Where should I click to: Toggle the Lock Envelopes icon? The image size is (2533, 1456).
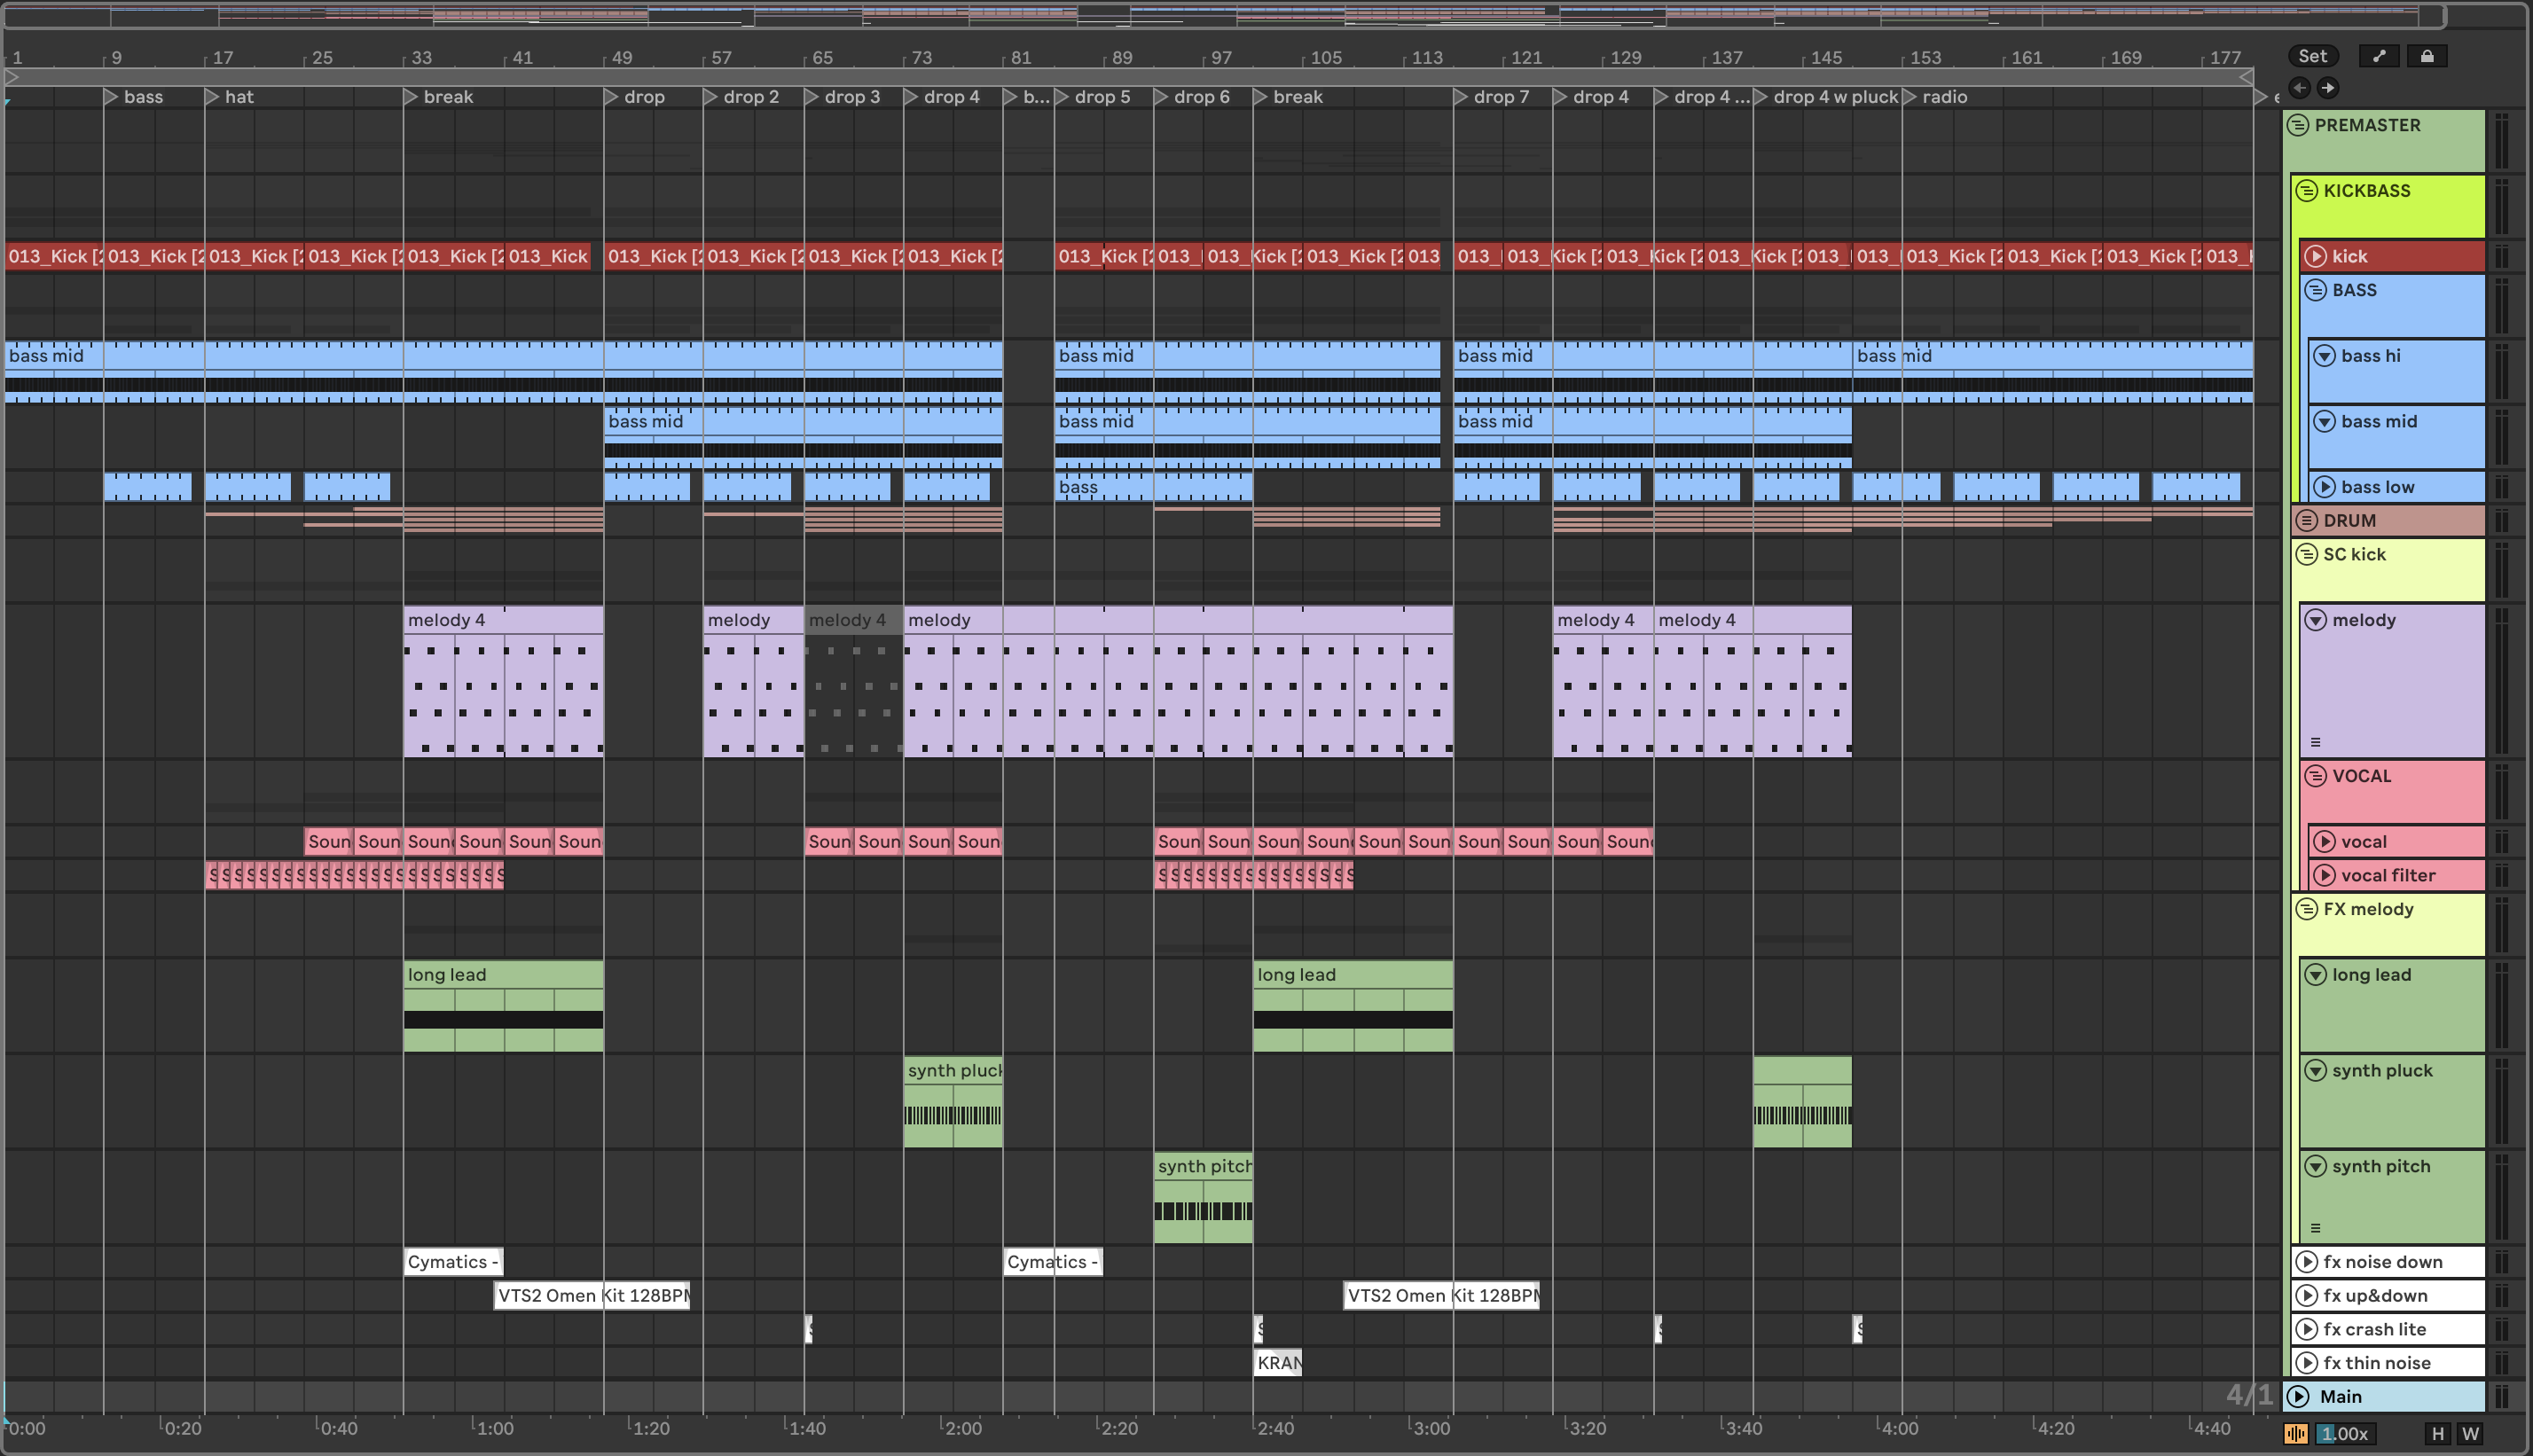coord(2426,56)
